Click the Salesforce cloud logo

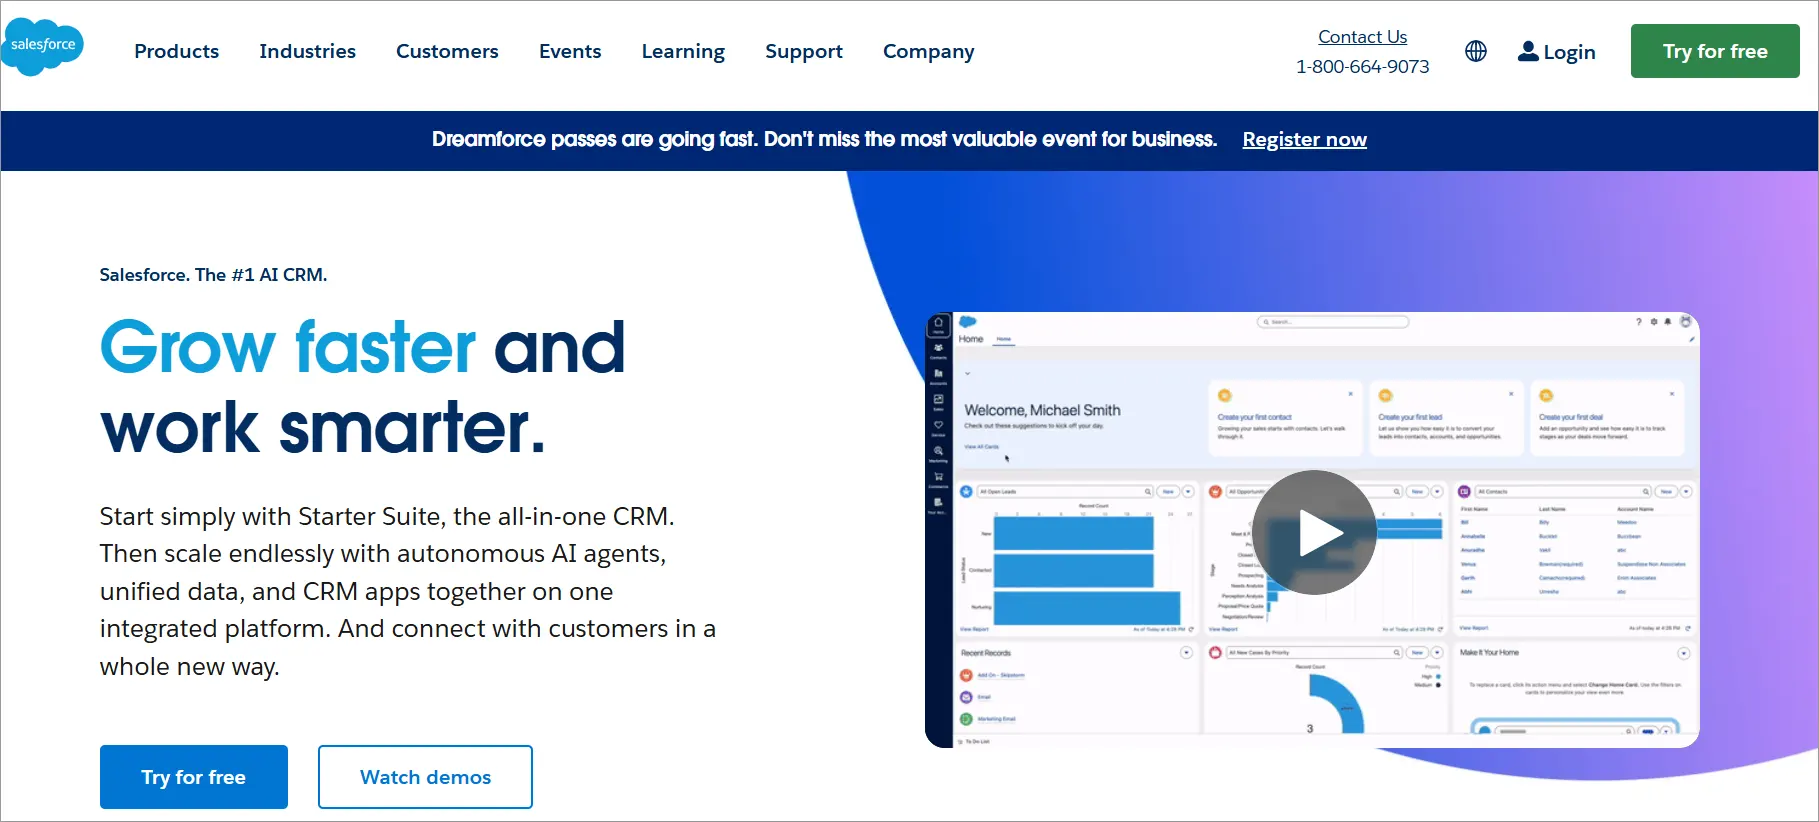[x=43, y=46]
